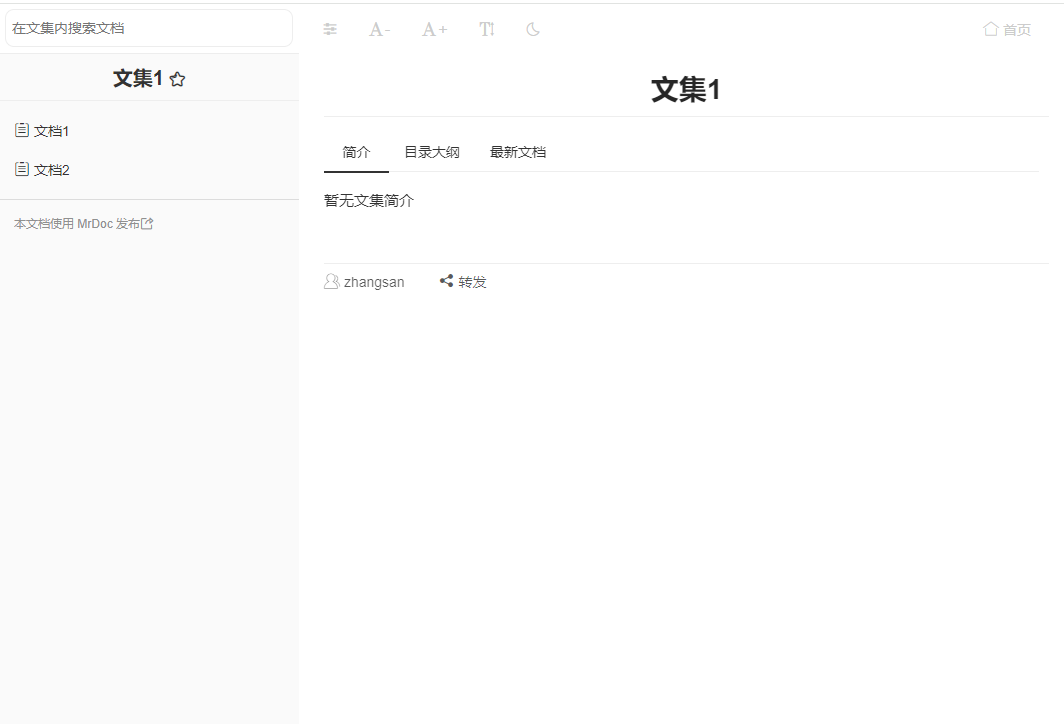Click the 转发 share link
The width and height of the screenshot is (1064, 724).
click(x=472, y=282)
